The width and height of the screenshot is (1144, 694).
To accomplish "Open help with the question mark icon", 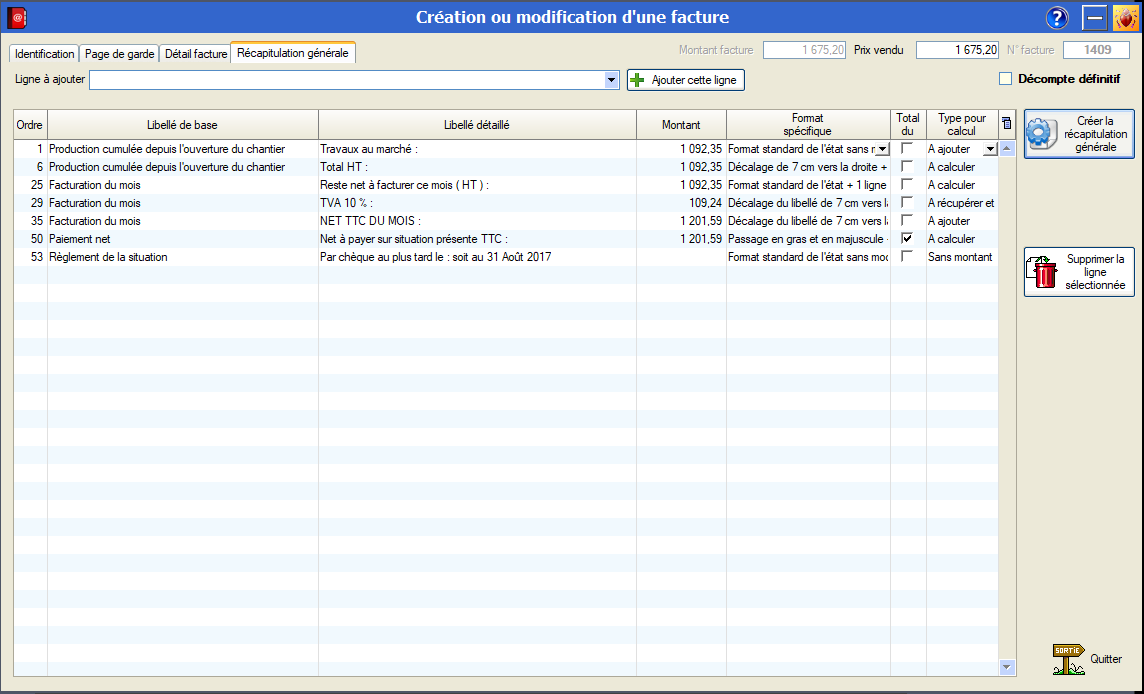I will coord(1057,18).
